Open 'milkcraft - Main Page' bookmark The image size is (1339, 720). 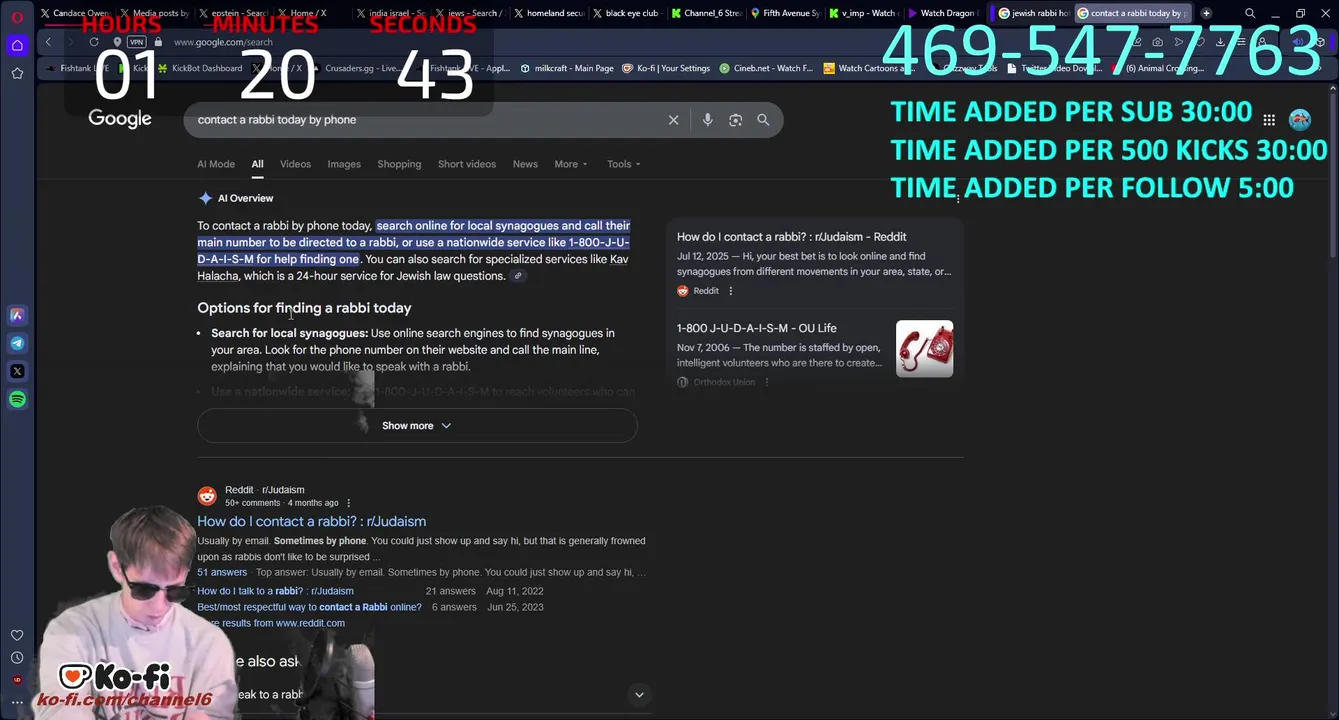coord(567,68)
